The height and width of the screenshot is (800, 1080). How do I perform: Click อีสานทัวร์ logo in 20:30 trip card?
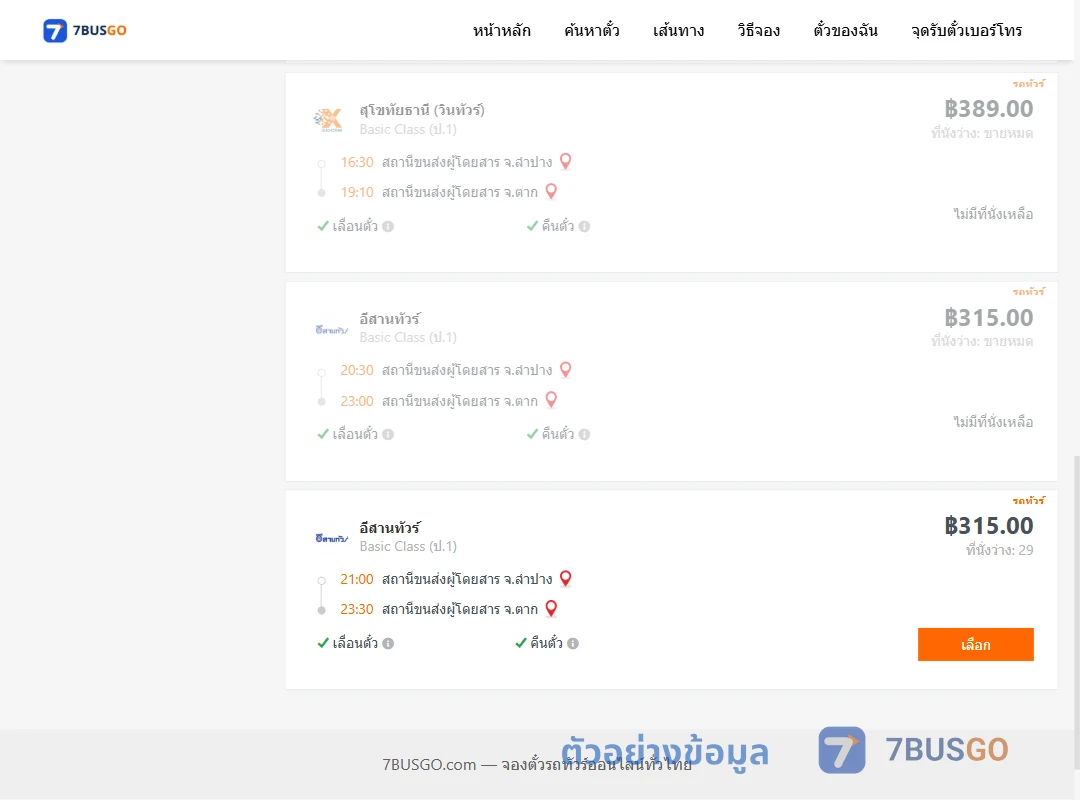[331, 329]
